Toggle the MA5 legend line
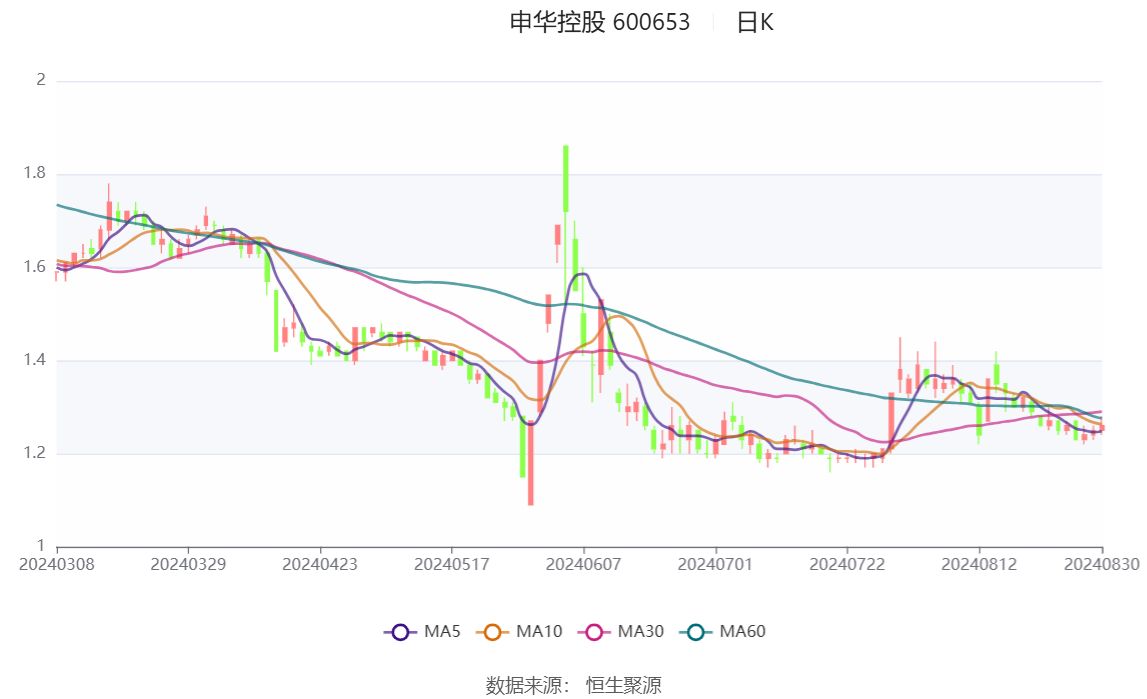This screenshot has width=1147, height=699. coord(422,632)
